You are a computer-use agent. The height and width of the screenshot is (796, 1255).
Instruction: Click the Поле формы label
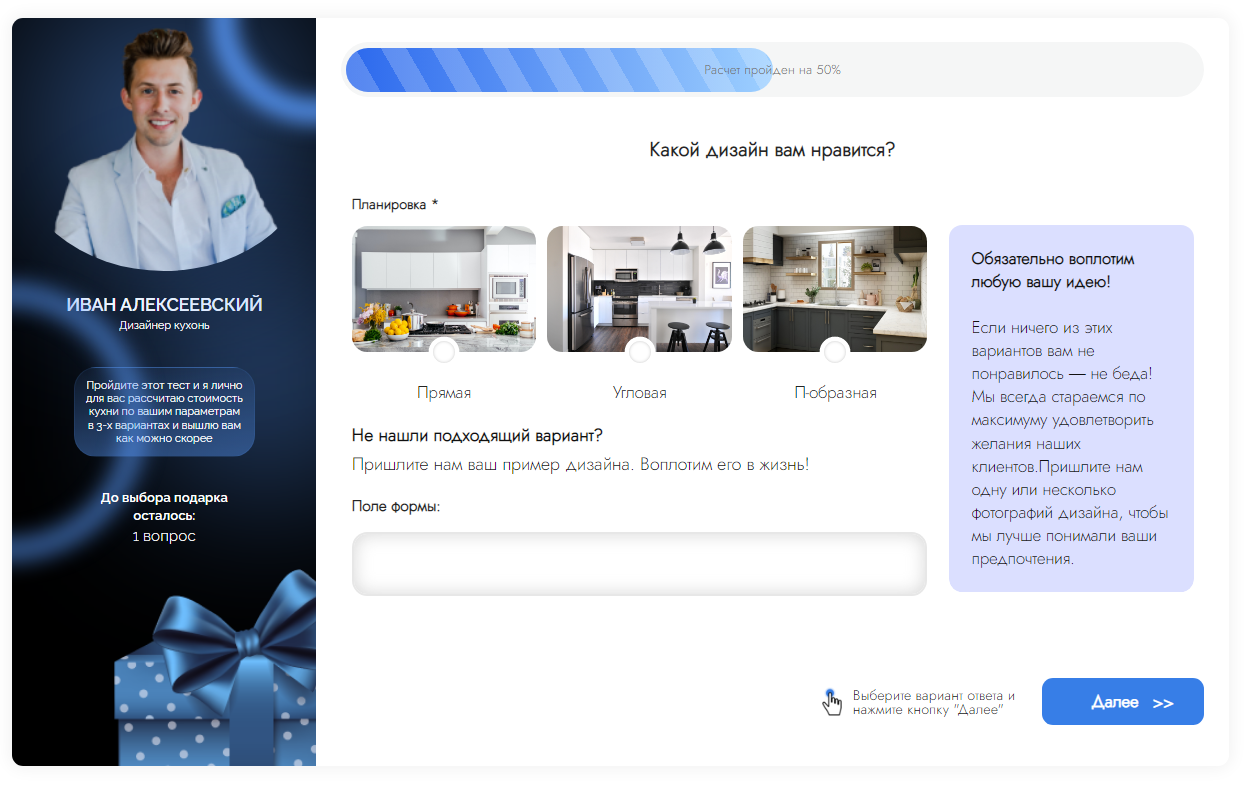point(396,506)
